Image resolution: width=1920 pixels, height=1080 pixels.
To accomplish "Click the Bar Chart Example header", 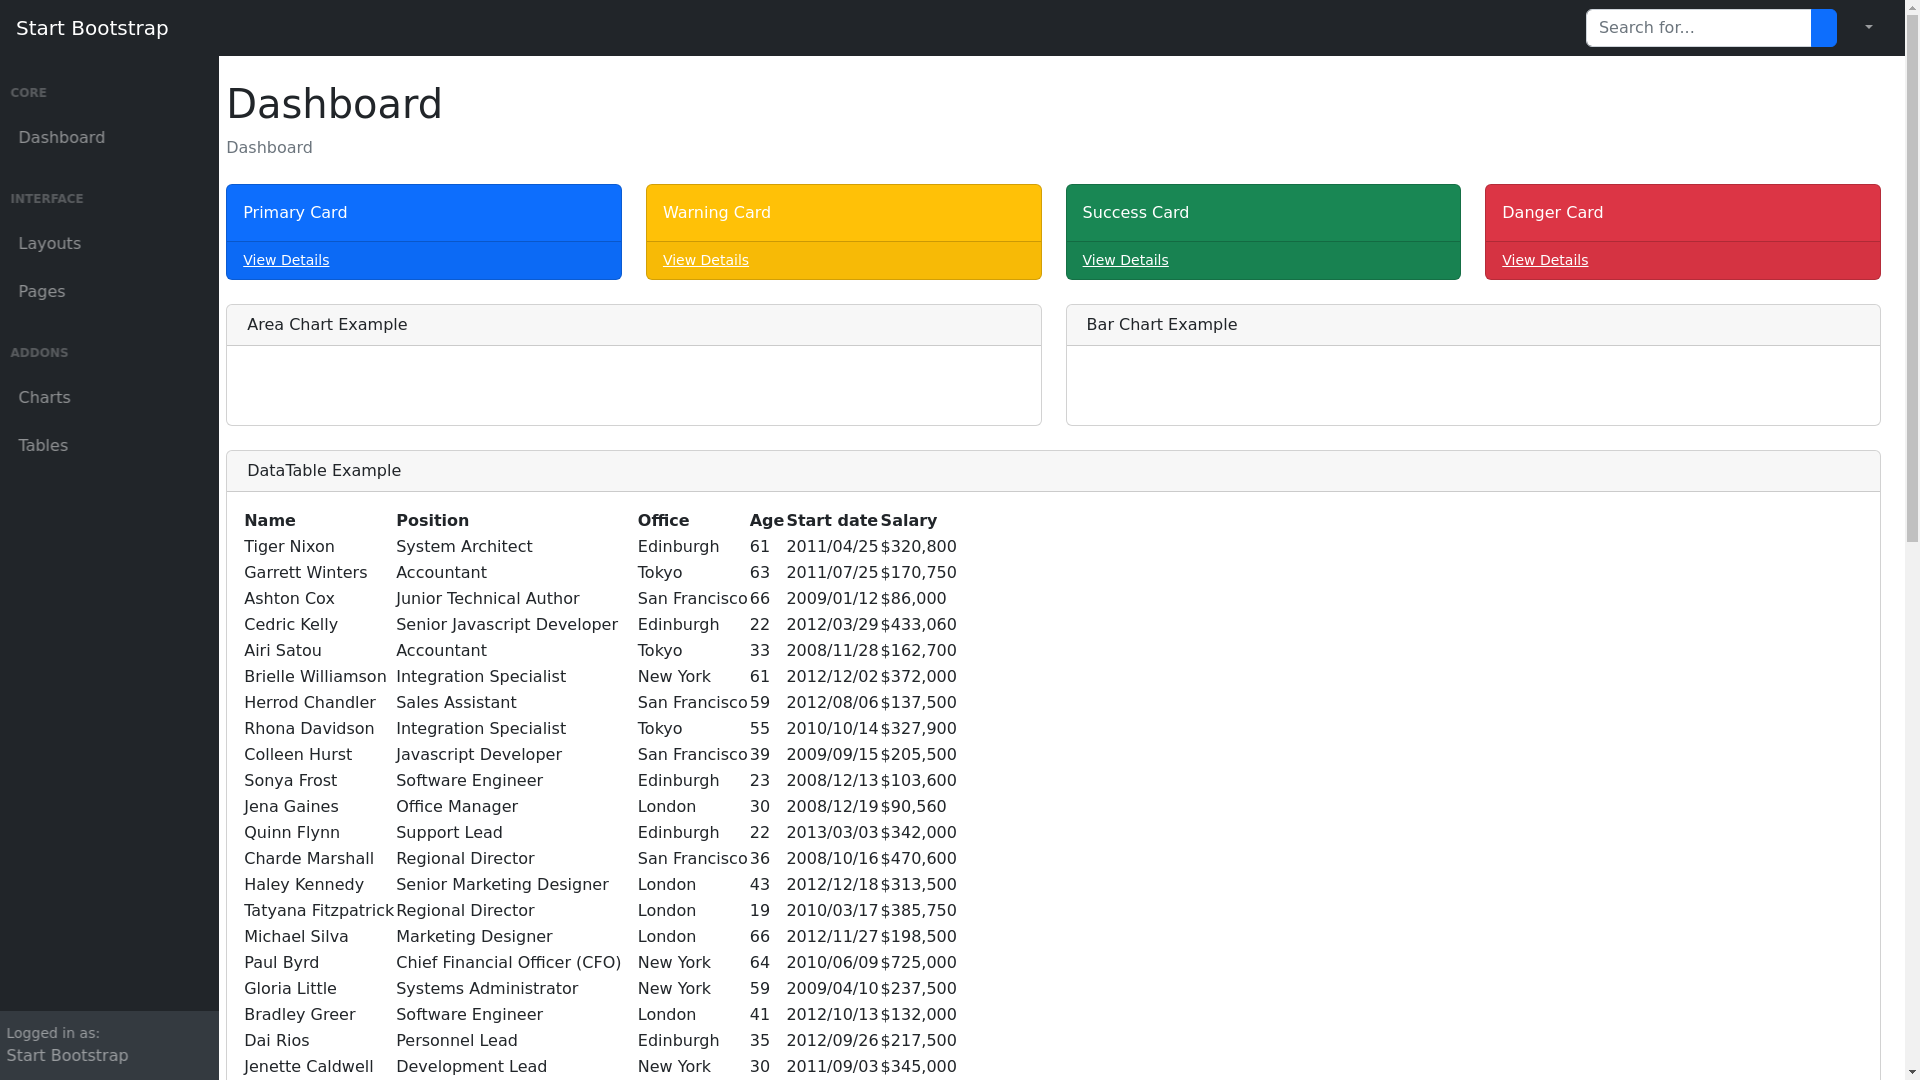I will [1473, 325].
